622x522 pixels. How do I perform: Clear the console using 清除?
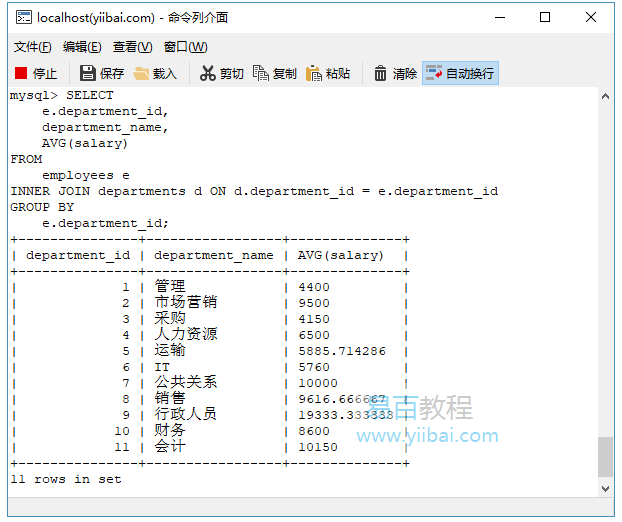click(394, 73)
